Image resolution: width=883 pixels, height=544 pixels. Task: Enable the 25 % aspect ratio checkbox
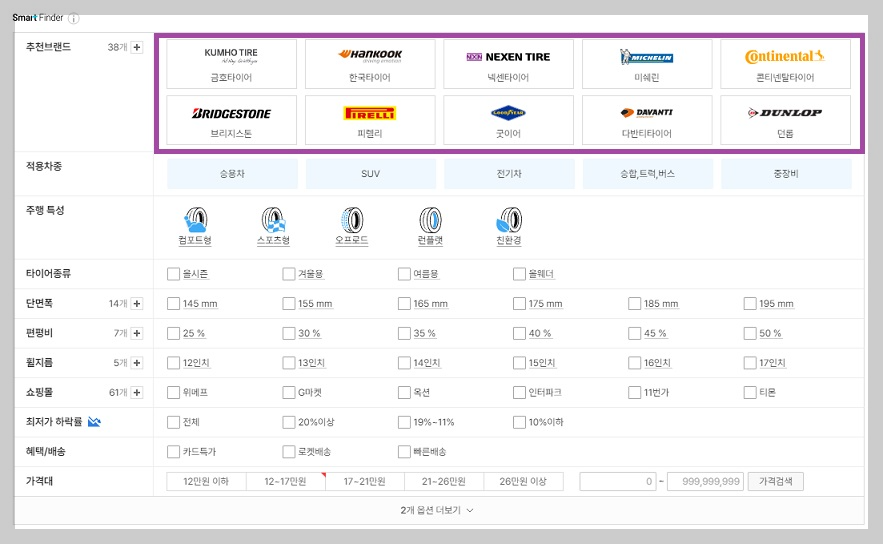tap(173, 333)
